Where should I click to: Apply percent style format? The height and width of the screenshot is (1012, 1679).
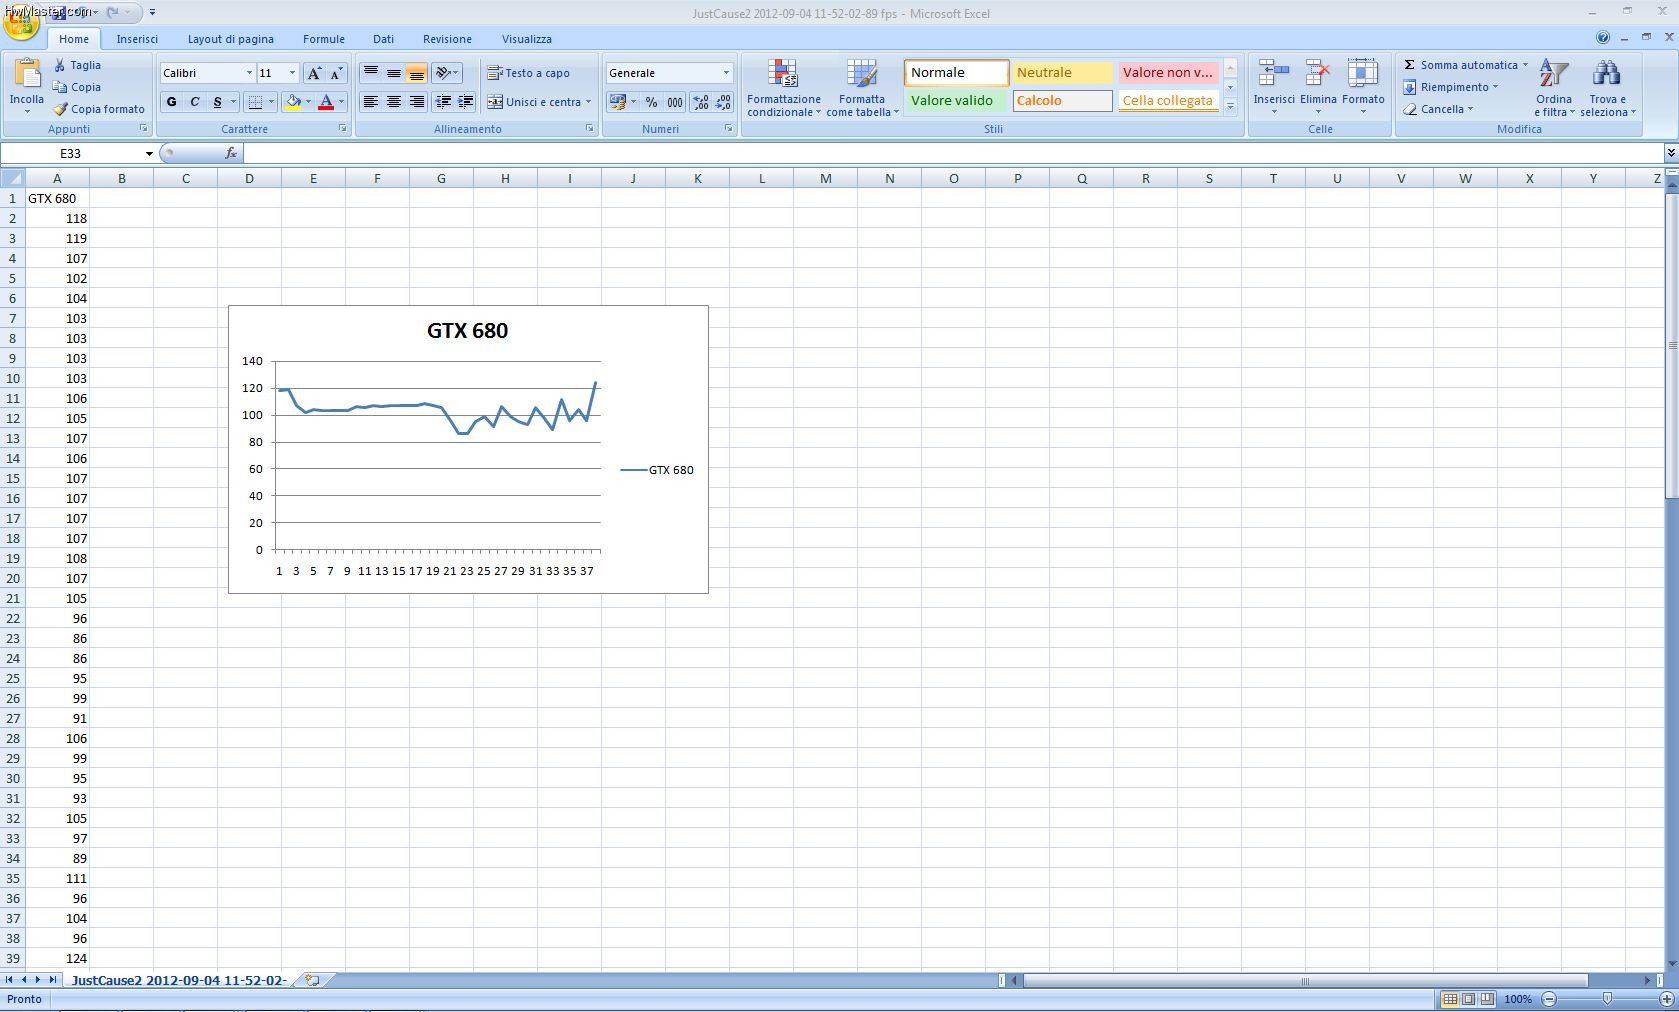652,102
